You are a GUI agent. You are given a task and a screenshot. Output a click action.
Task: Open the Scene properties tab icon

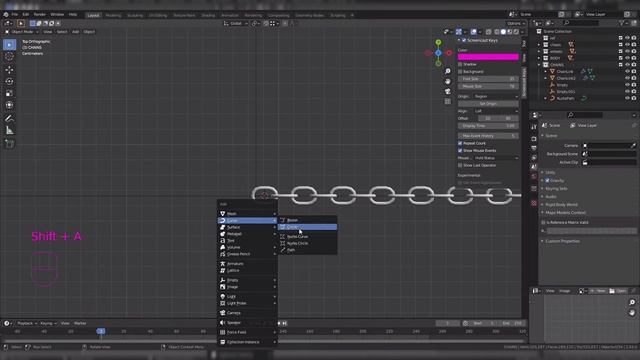[534, 167]
